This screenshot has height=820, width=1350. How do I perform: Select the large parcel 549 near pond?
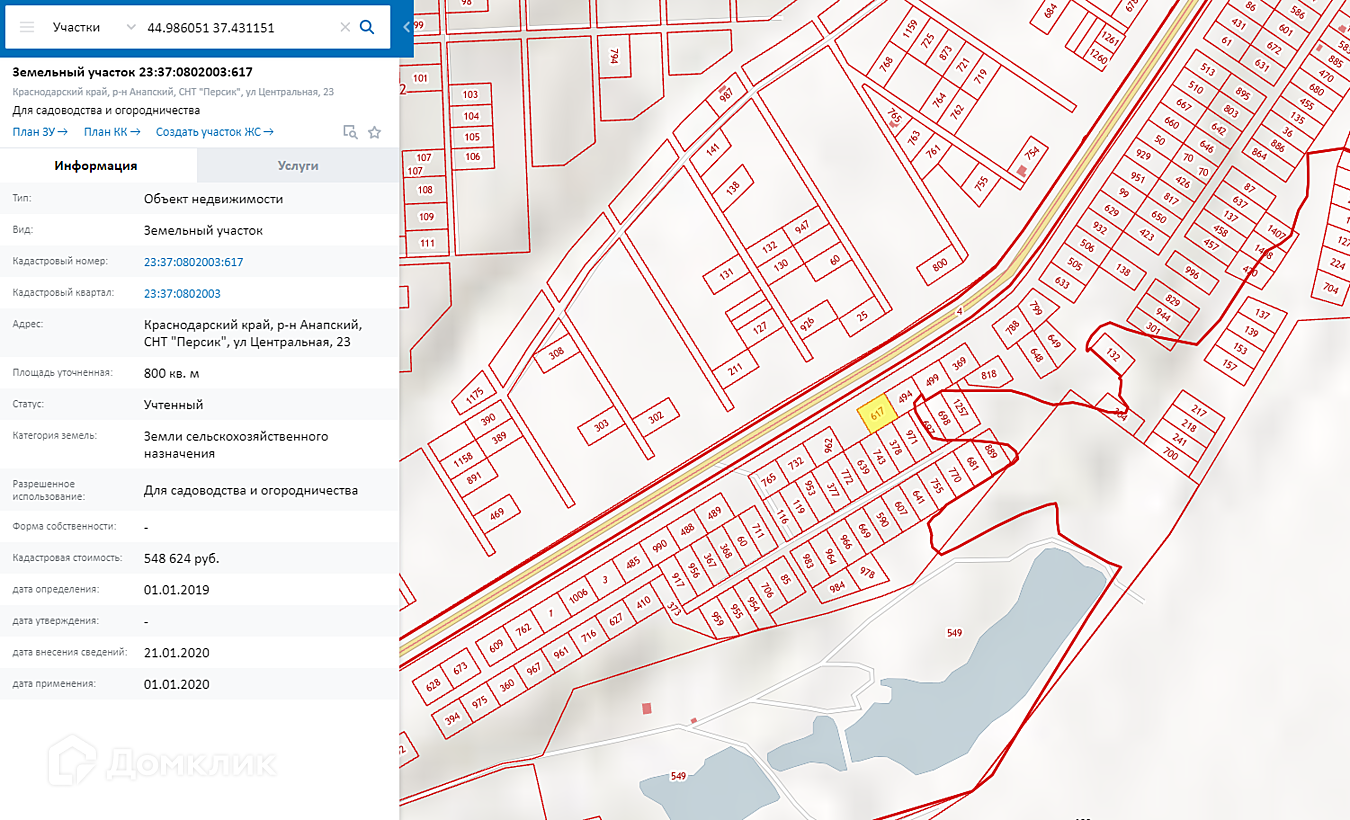click(x=954, y=633)
